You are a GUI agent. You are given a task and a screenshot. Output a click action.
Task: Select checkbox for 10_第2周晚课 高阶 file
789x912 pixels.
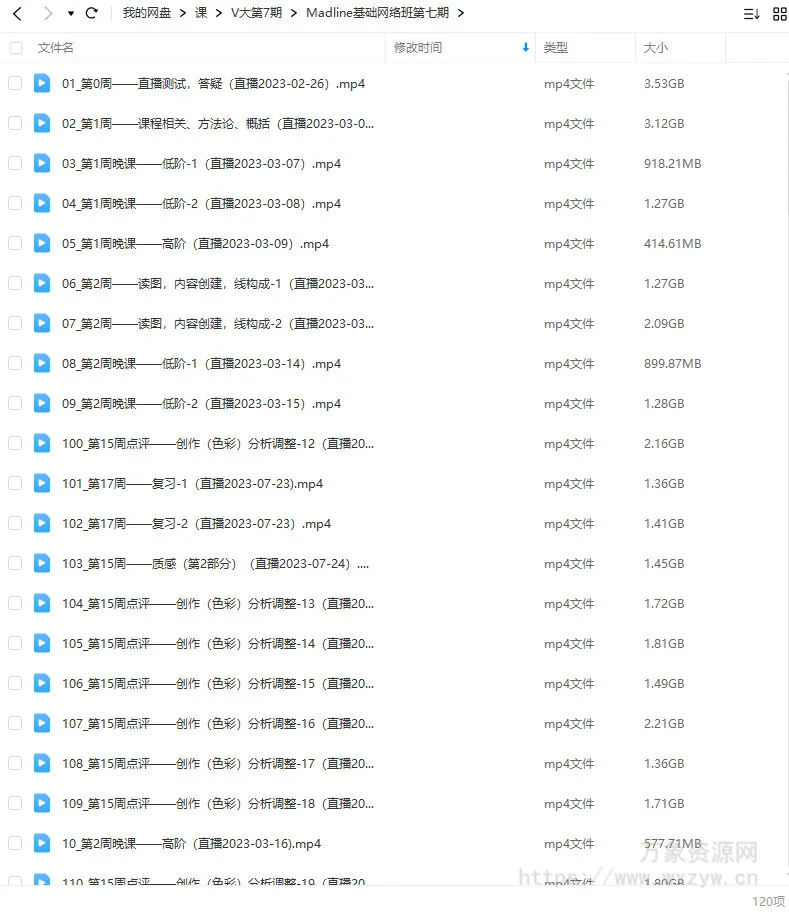click(x=15, y=843)
